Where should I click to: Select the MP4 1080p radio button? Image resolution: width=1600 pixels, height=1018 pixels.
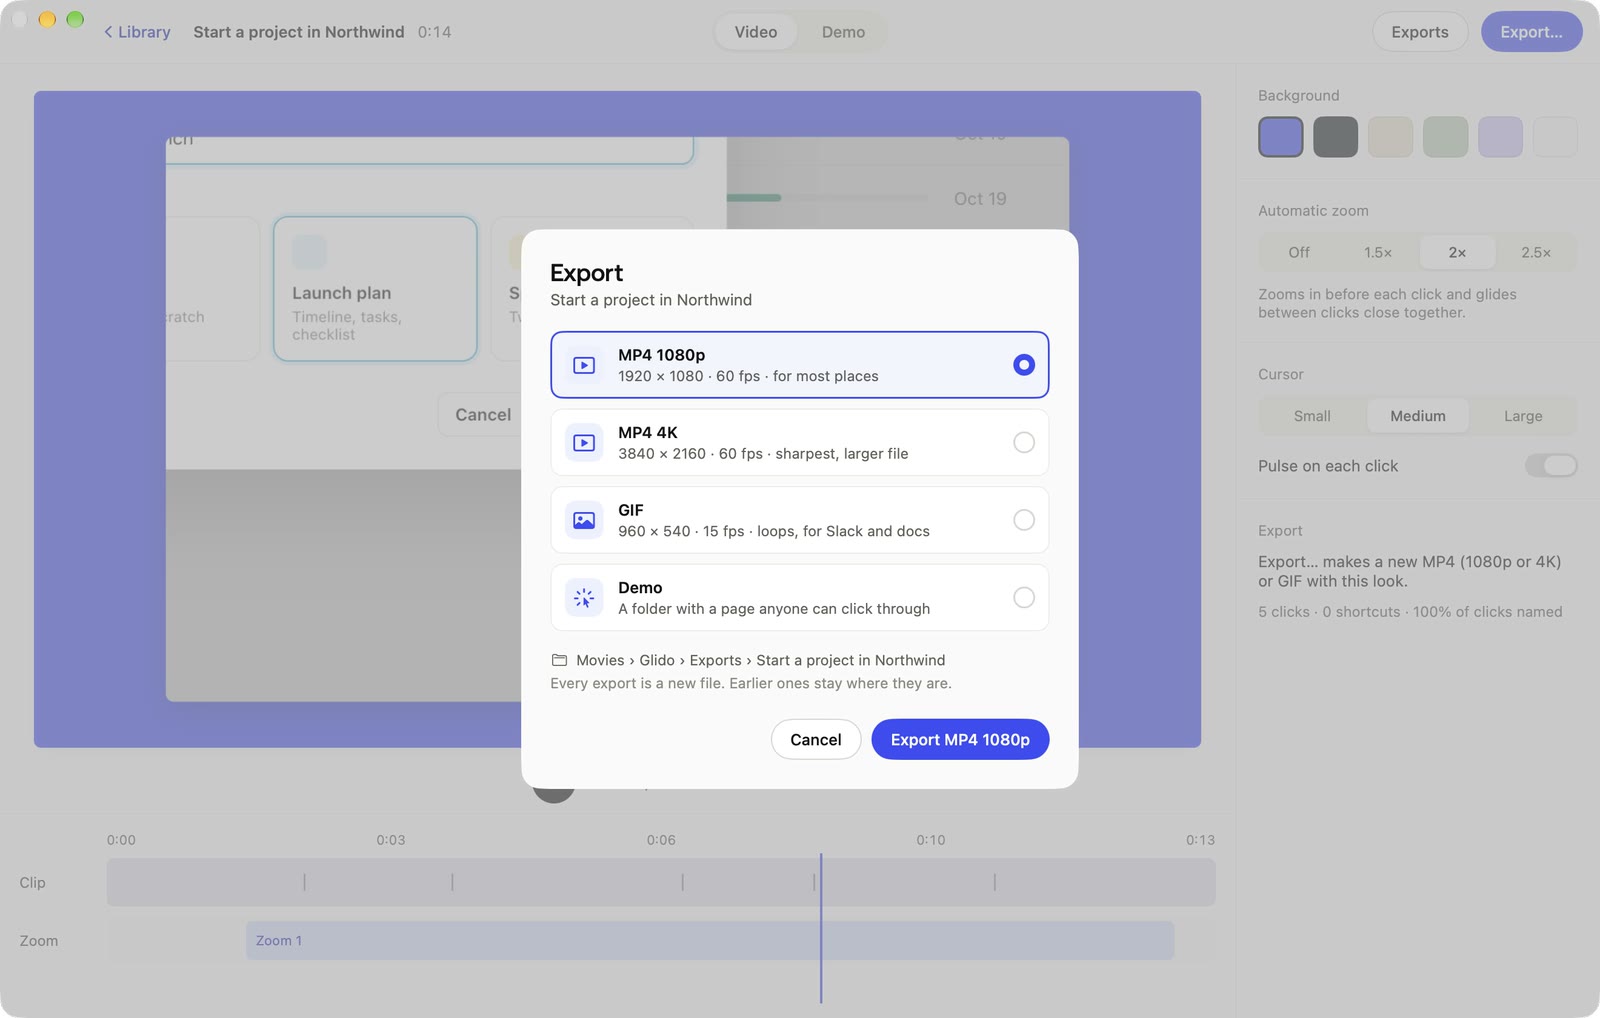[1023, 365]
